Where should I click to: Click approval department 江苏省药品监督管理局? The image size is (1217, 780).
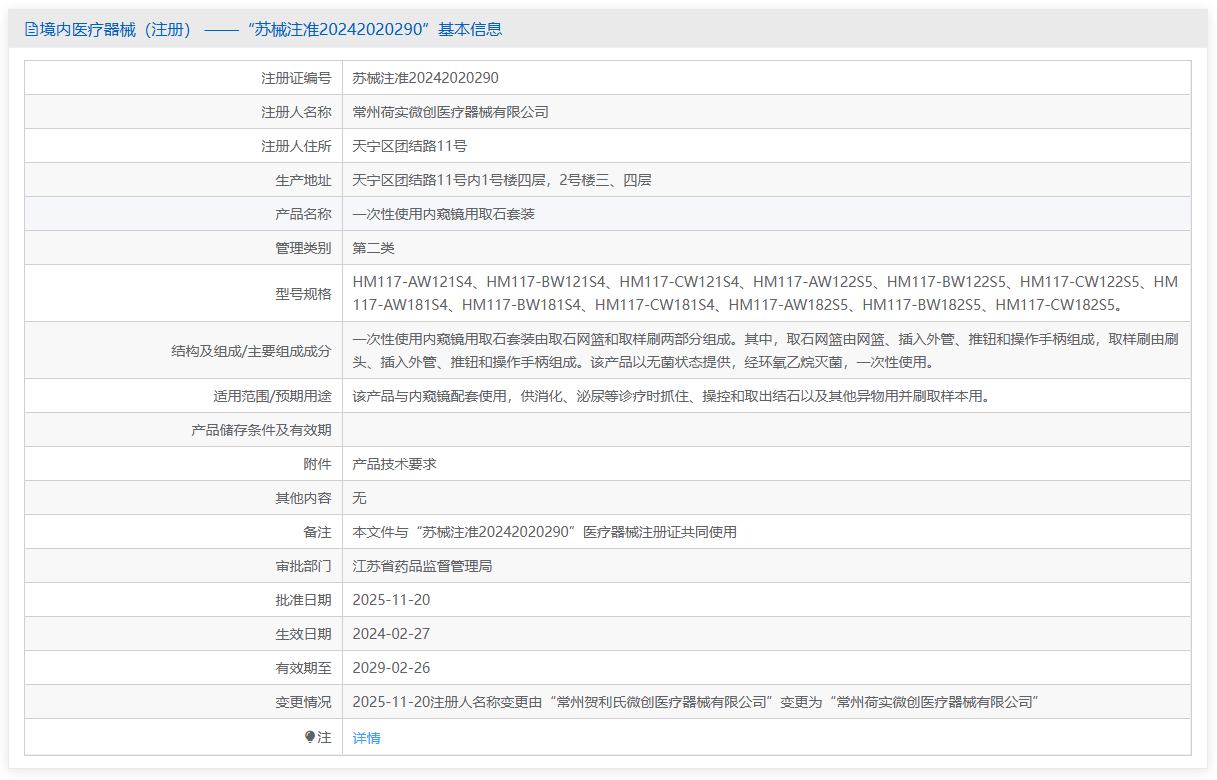tap(423, 566)
